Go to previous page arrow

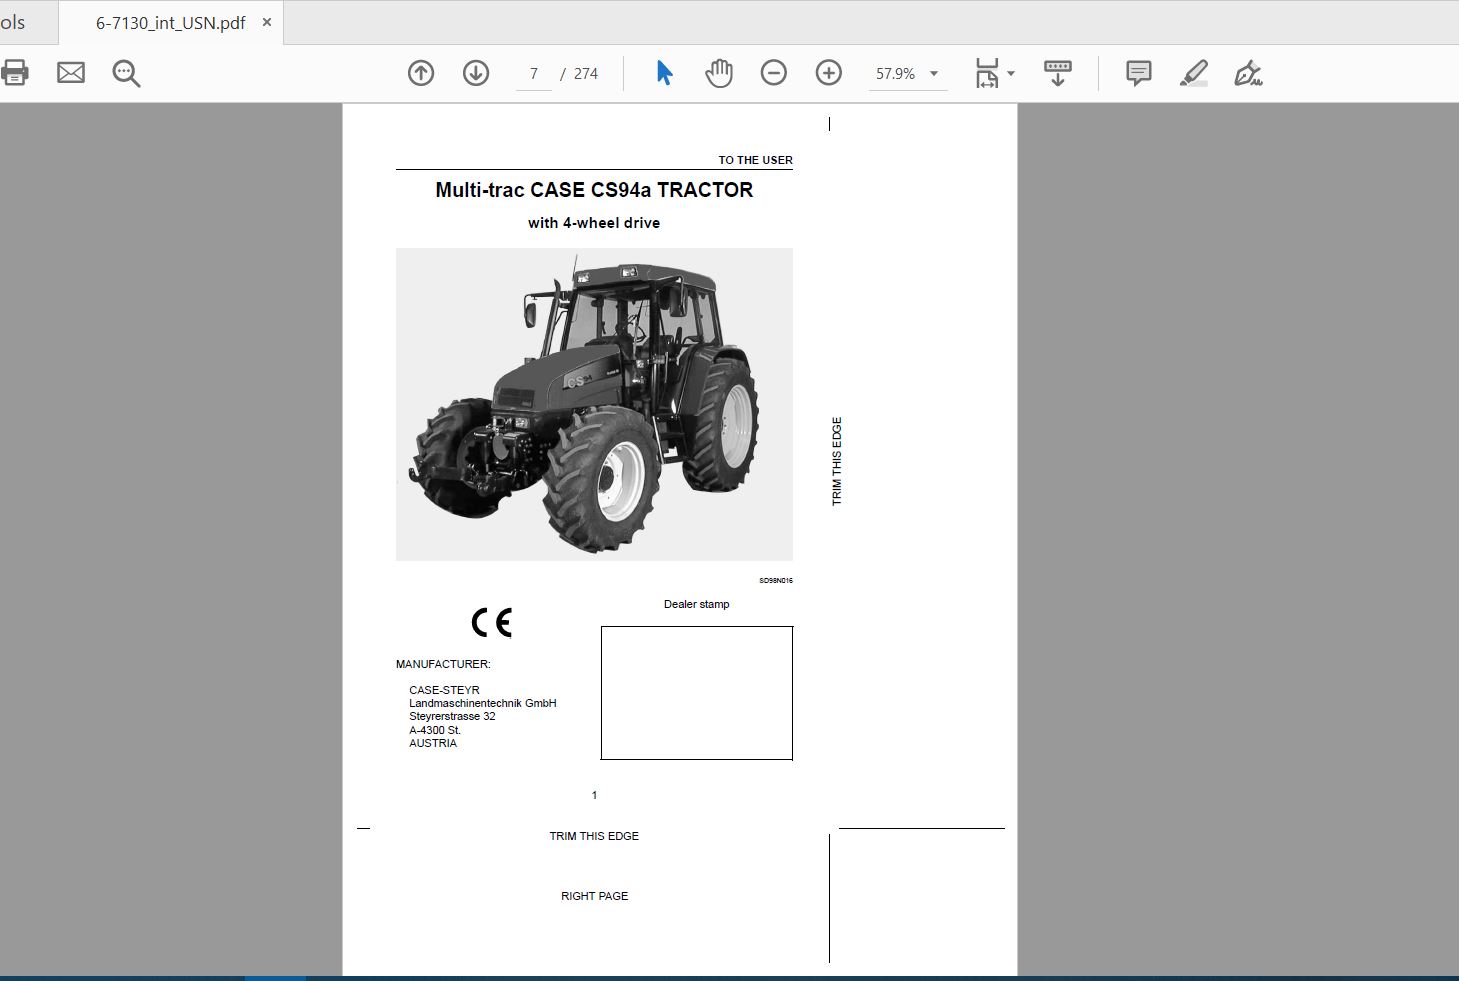tap(421, 73)
